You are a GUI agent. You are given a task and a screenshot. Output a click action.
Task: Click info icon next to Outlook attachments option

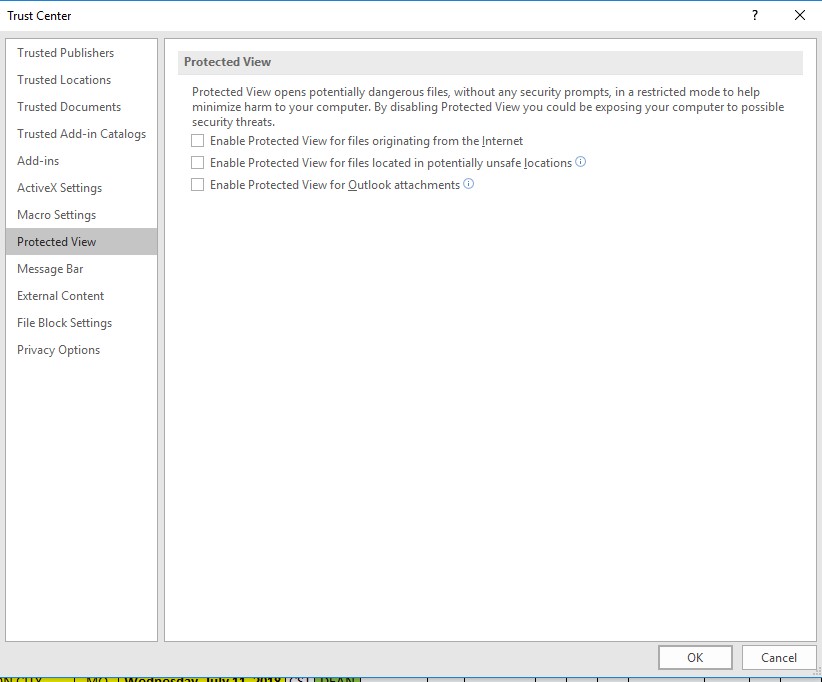click(466, 184)
